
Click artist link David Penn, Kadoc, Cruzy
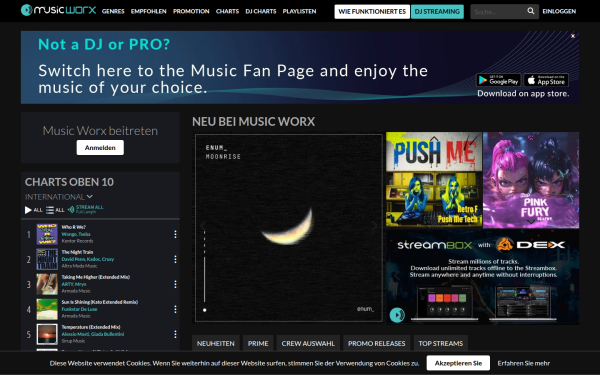tap(88, 259)
